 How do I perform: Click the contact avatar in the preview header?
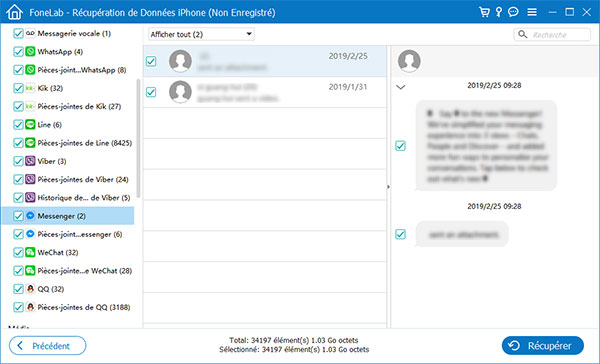coord(409,61)
